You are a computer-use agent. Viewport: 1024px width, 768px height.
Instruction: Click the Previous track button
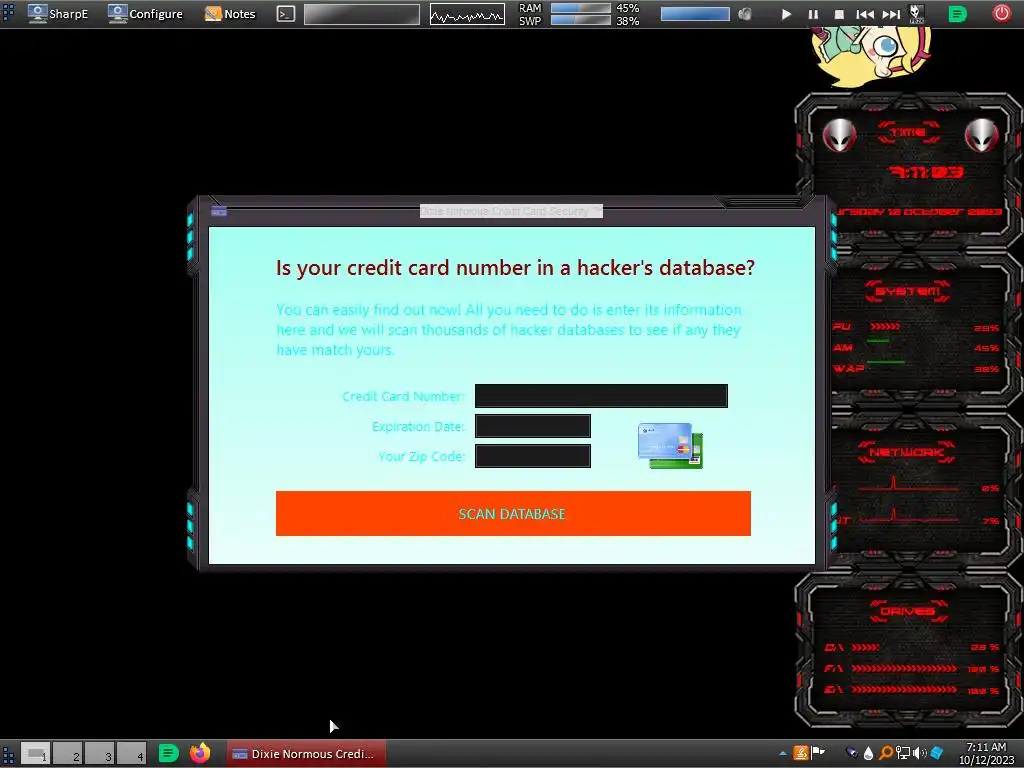[x=865, y=14]
